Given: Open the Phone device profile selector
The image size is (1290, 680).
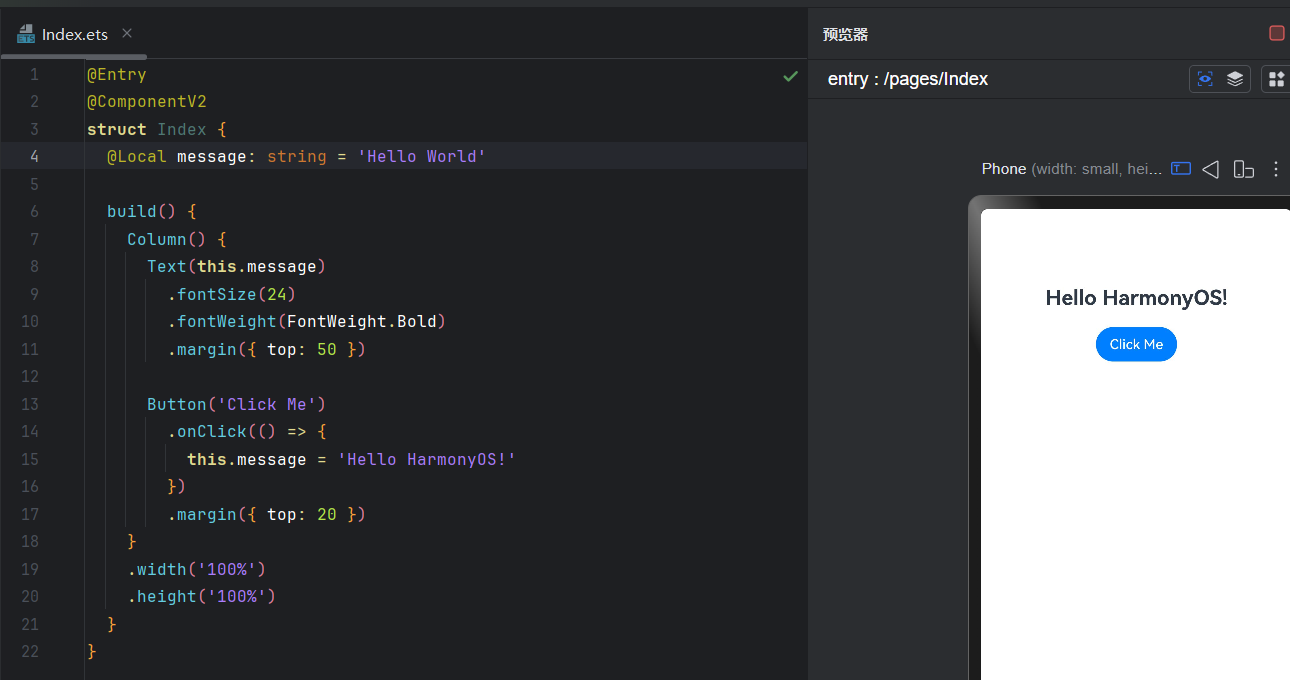Looking at the screenshot, I should point(1071,169).
